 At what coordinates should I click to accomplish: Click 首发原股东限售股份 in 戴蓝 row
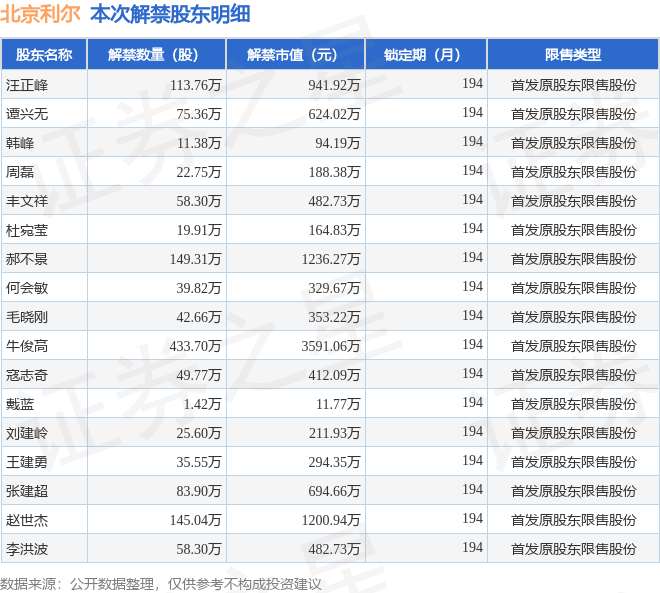(573, 404)
